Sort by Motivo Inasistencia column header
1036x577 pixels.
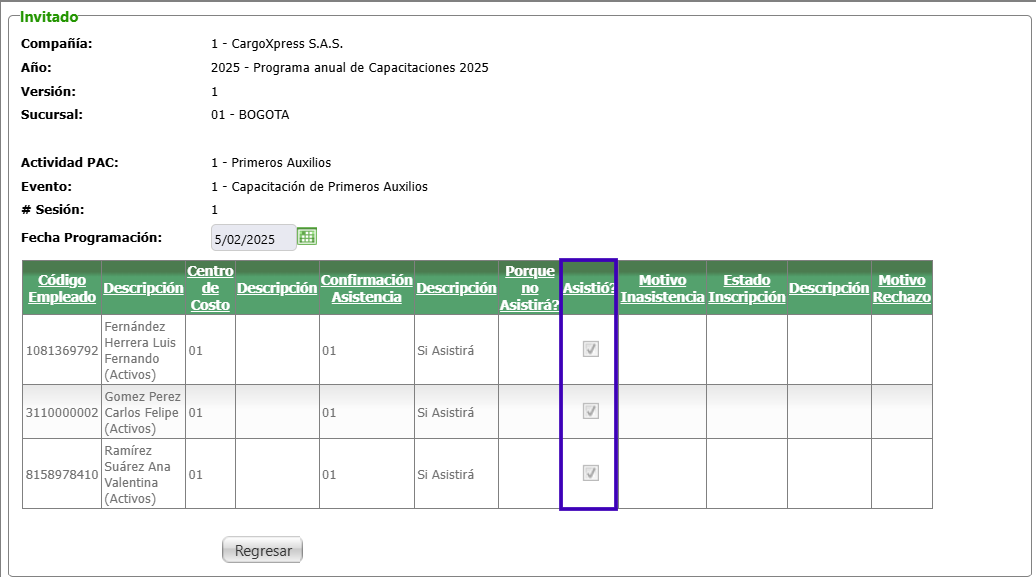click(662, 288)
